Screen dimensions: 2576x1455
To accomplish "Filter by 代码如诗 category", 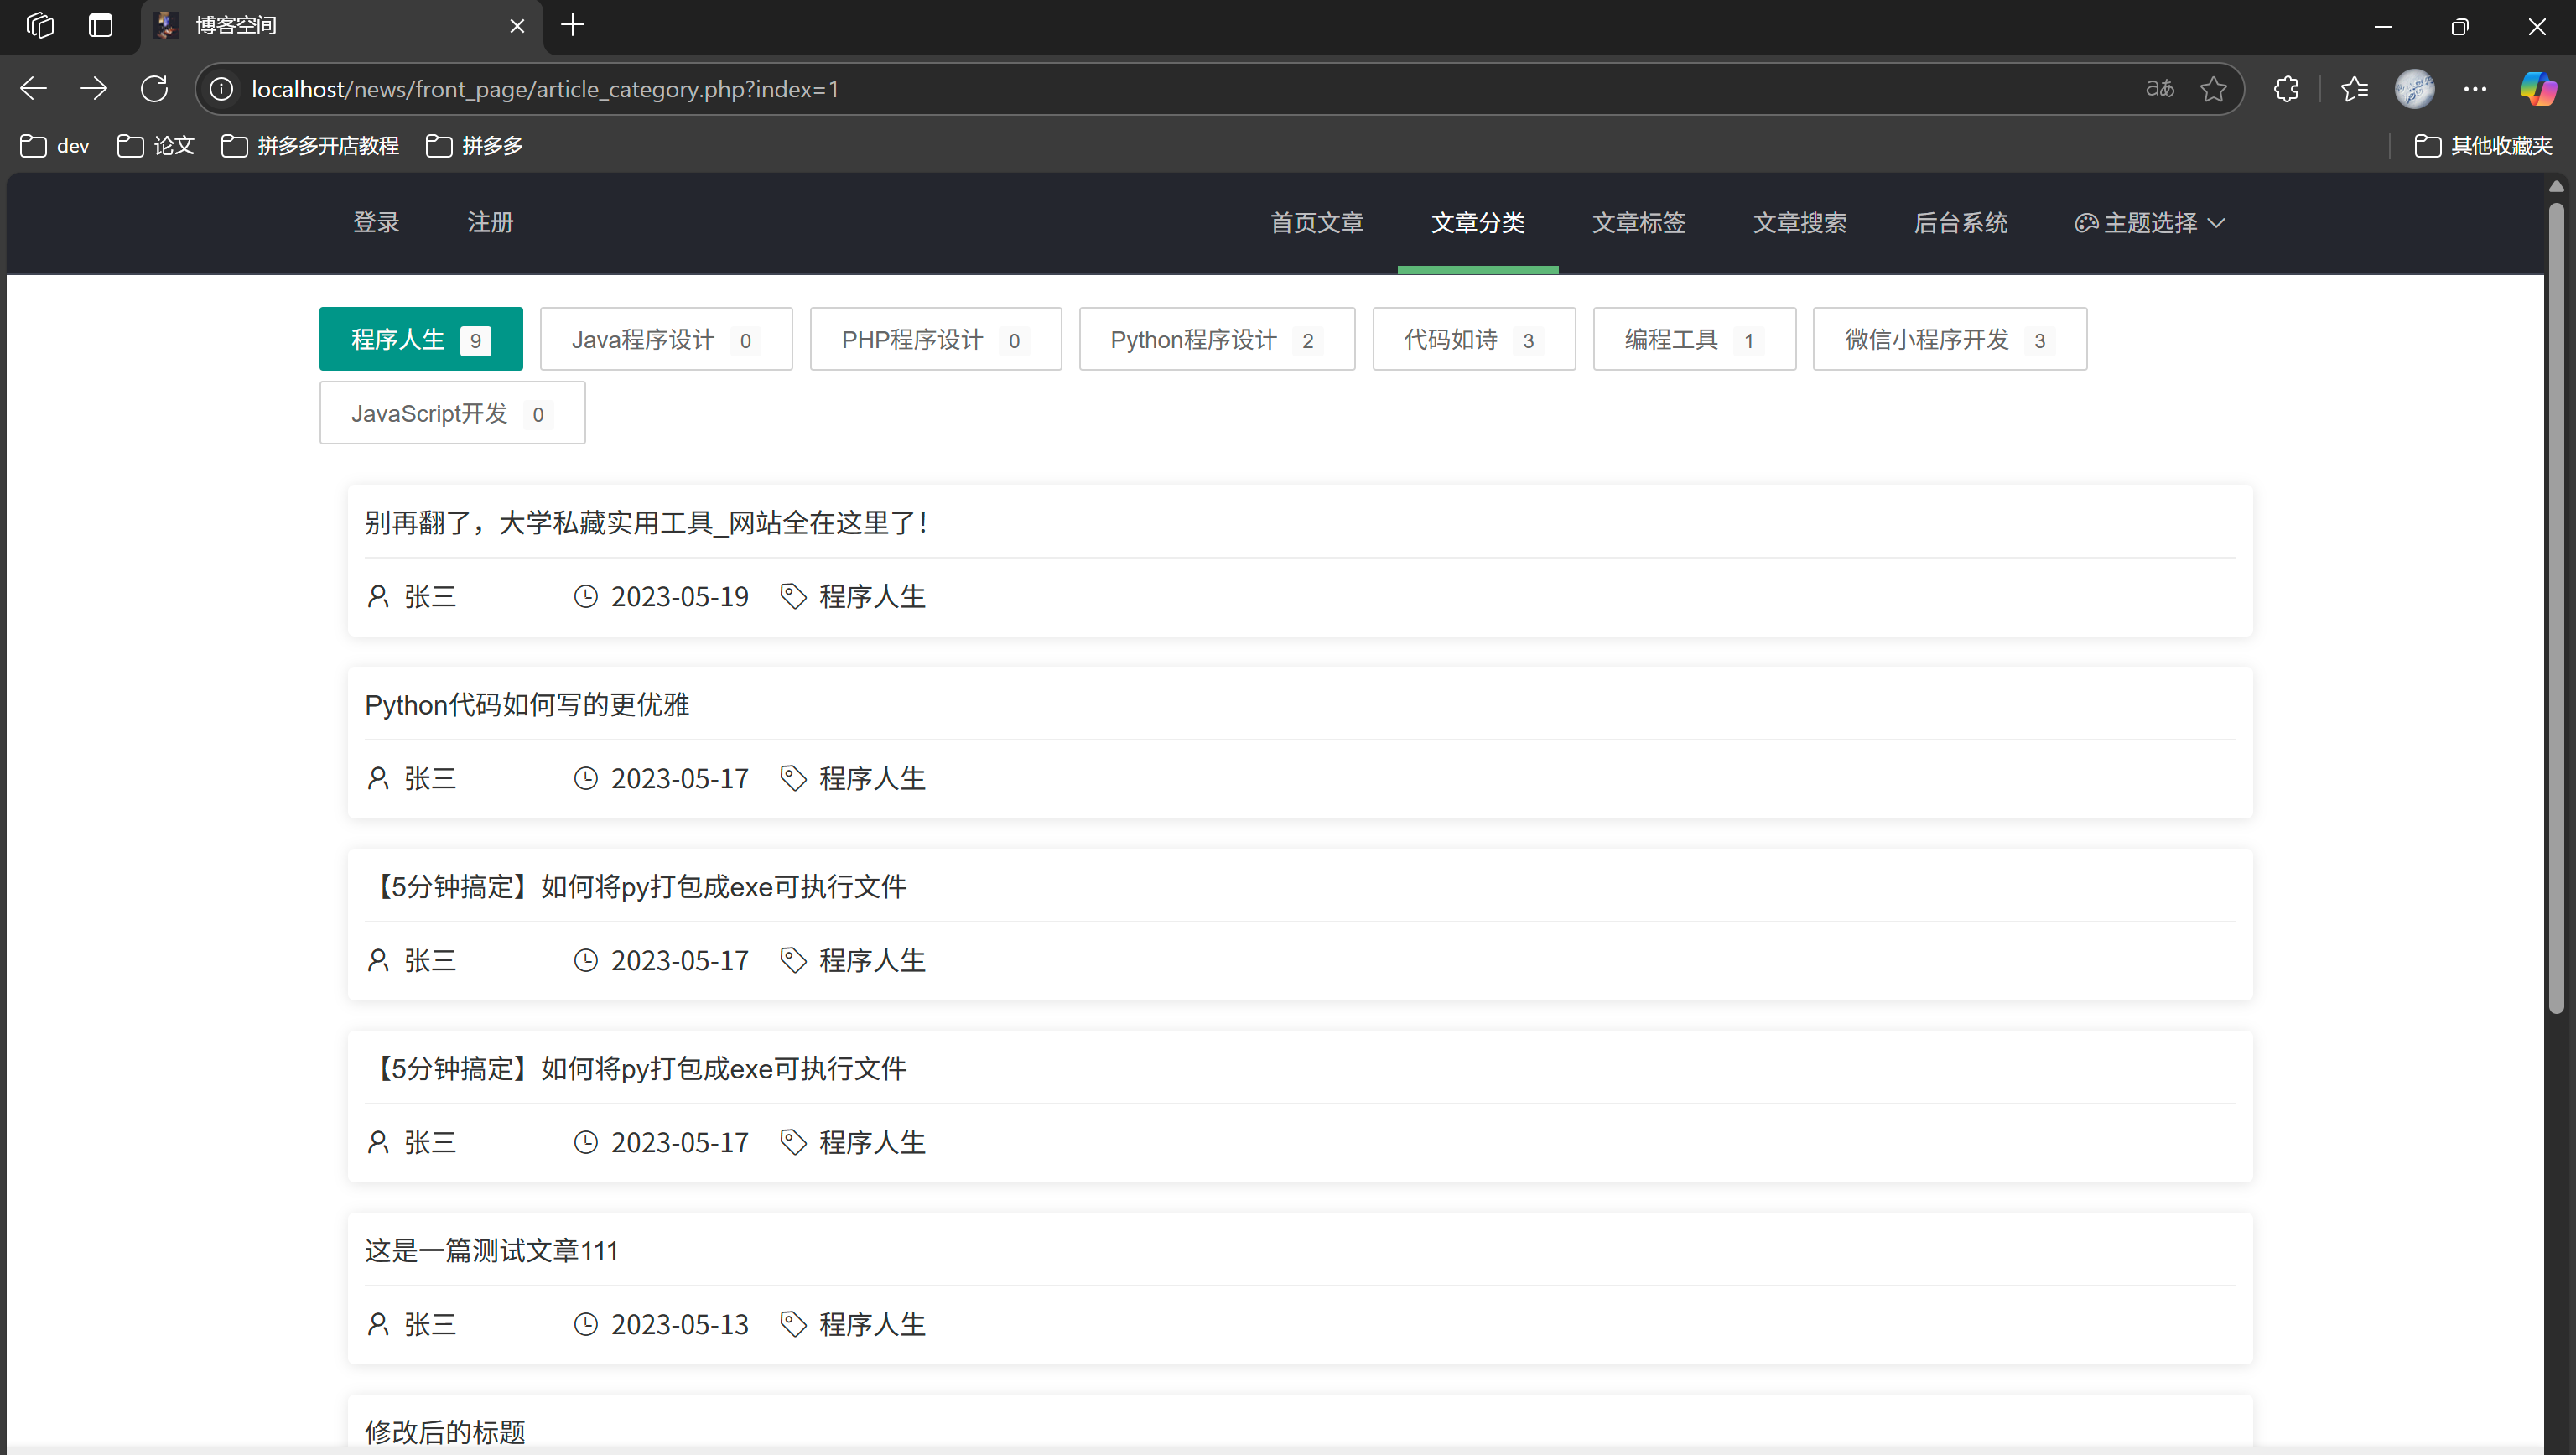I will pyautogui.click(x=1473, y=339).
